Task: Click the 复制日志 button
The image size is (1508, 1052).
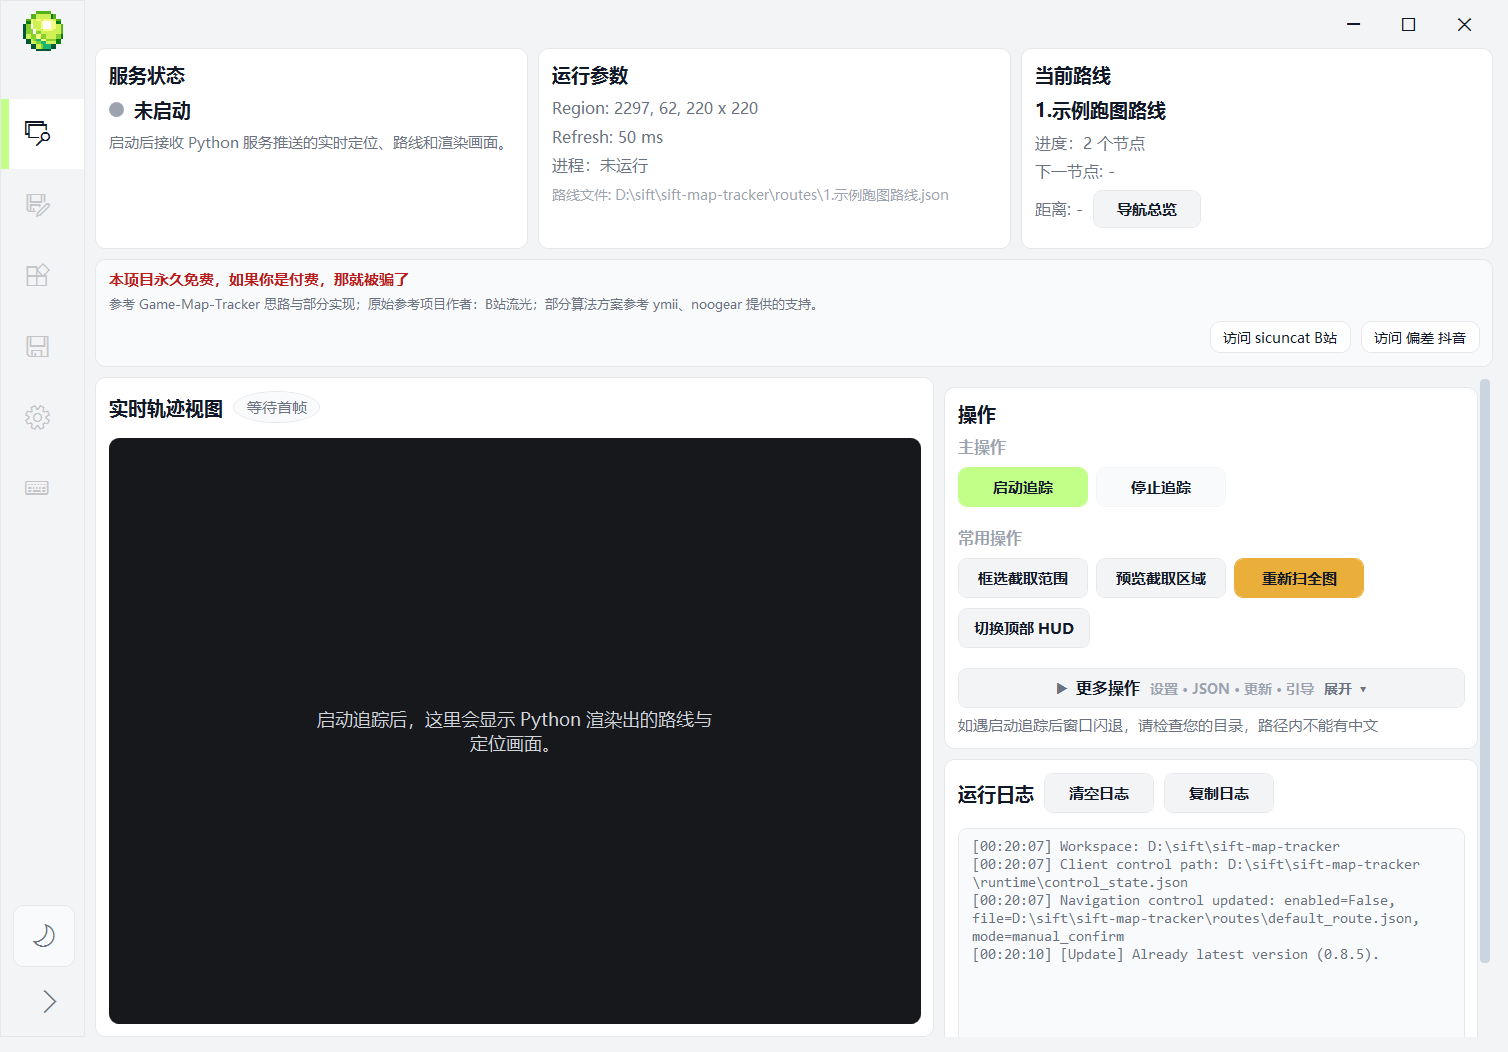Action: (x=1219, y=793)
